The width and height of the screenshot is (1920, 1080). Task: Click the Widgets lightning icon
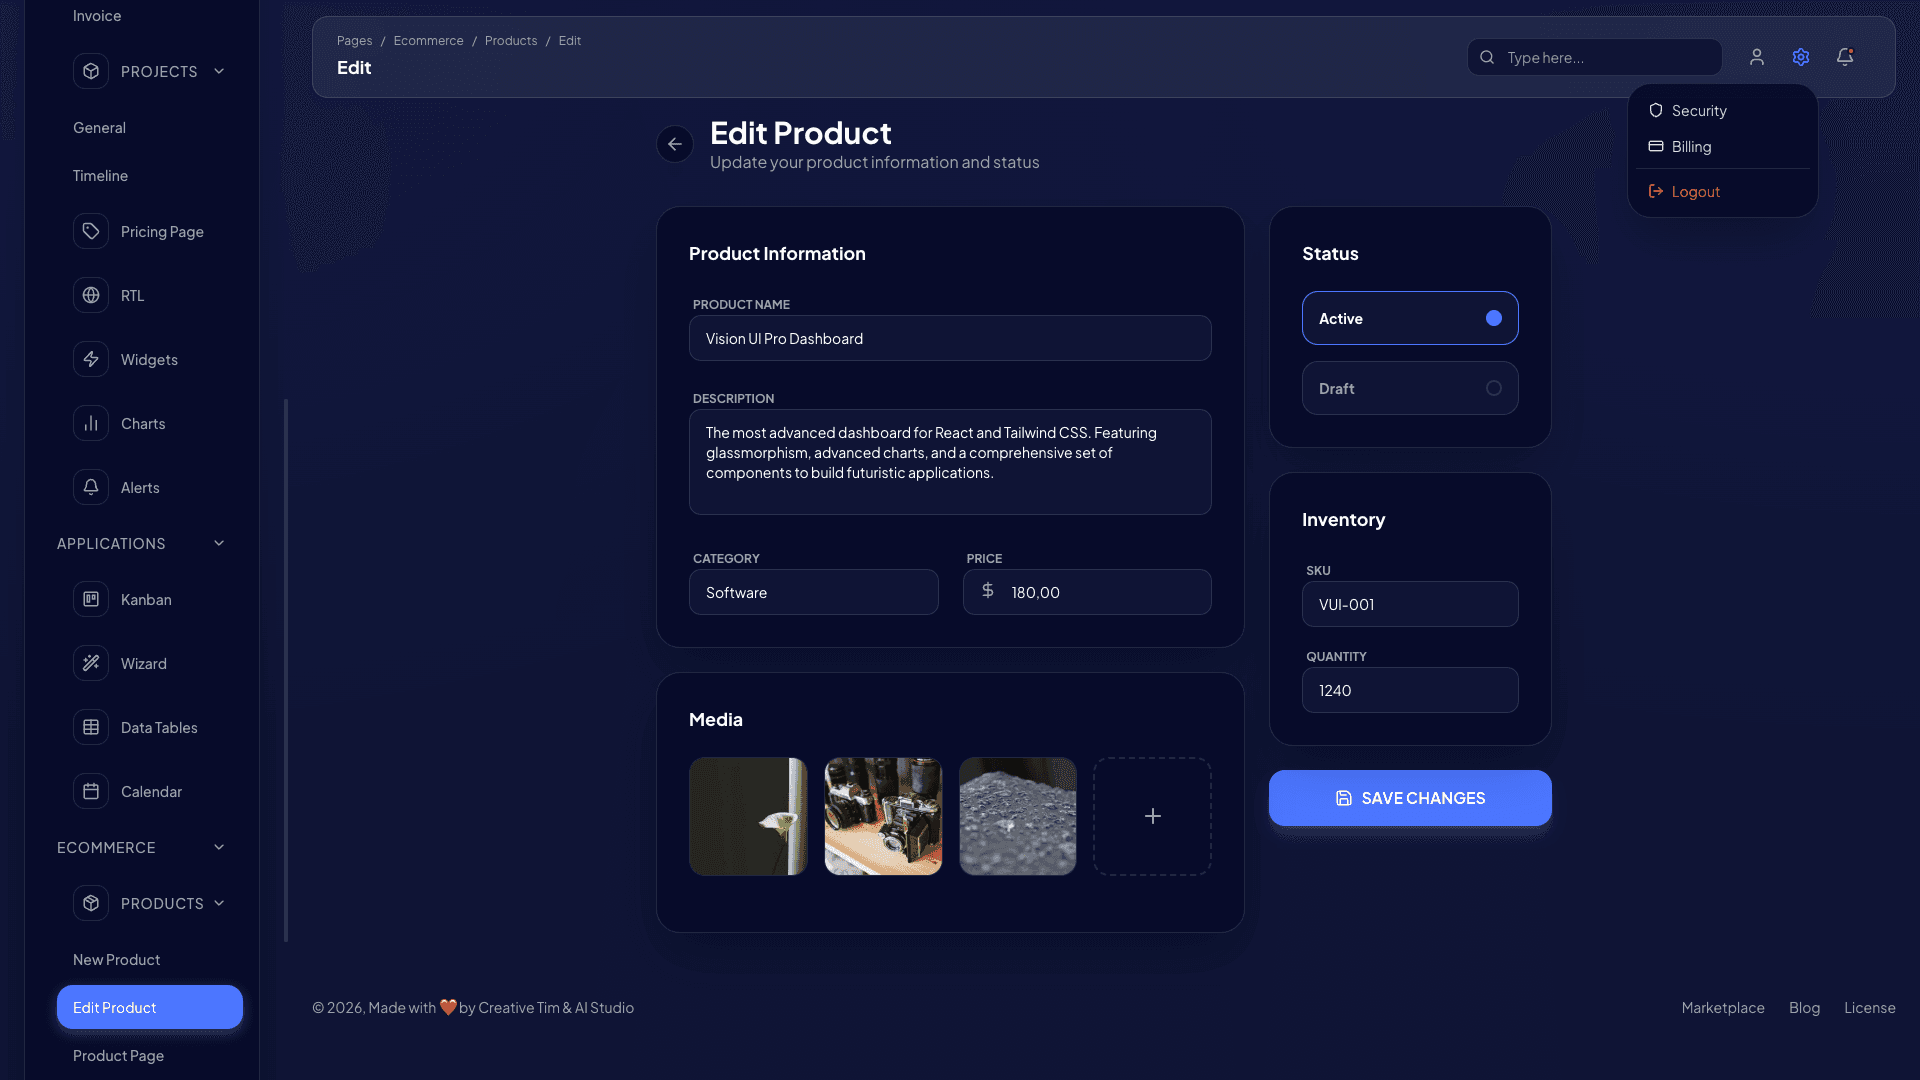pyautogui.click(x=91, y=359)
